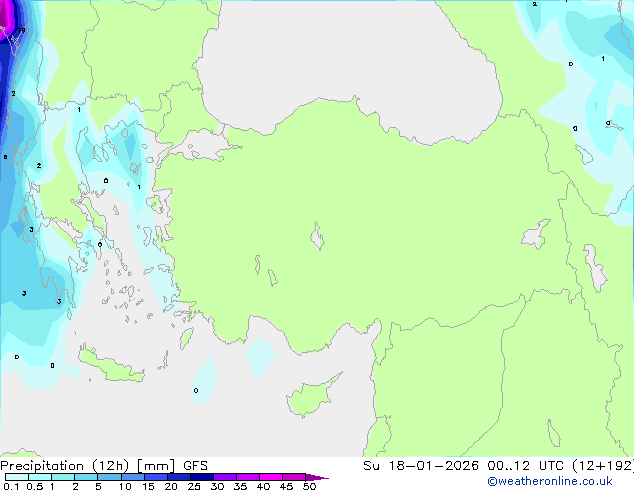Click the '0.1' legend scale value
Viewport: 634px width, 490px height.
pos(11,486)
